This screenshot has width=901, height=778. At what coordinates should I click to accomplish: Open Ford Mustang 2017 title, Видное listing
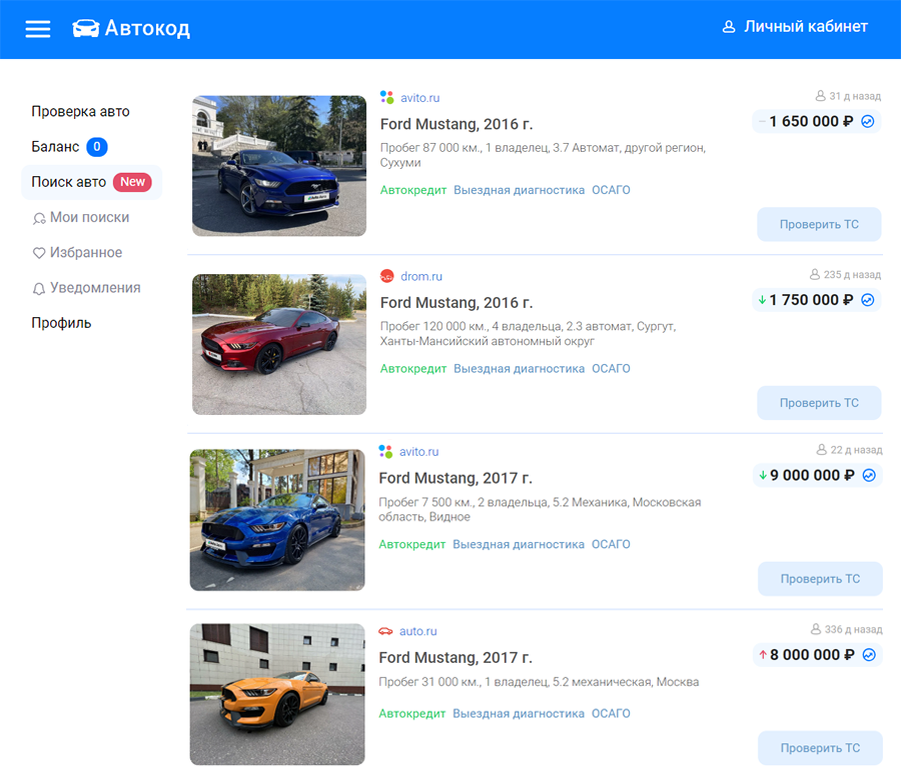(x=456, y=478)
